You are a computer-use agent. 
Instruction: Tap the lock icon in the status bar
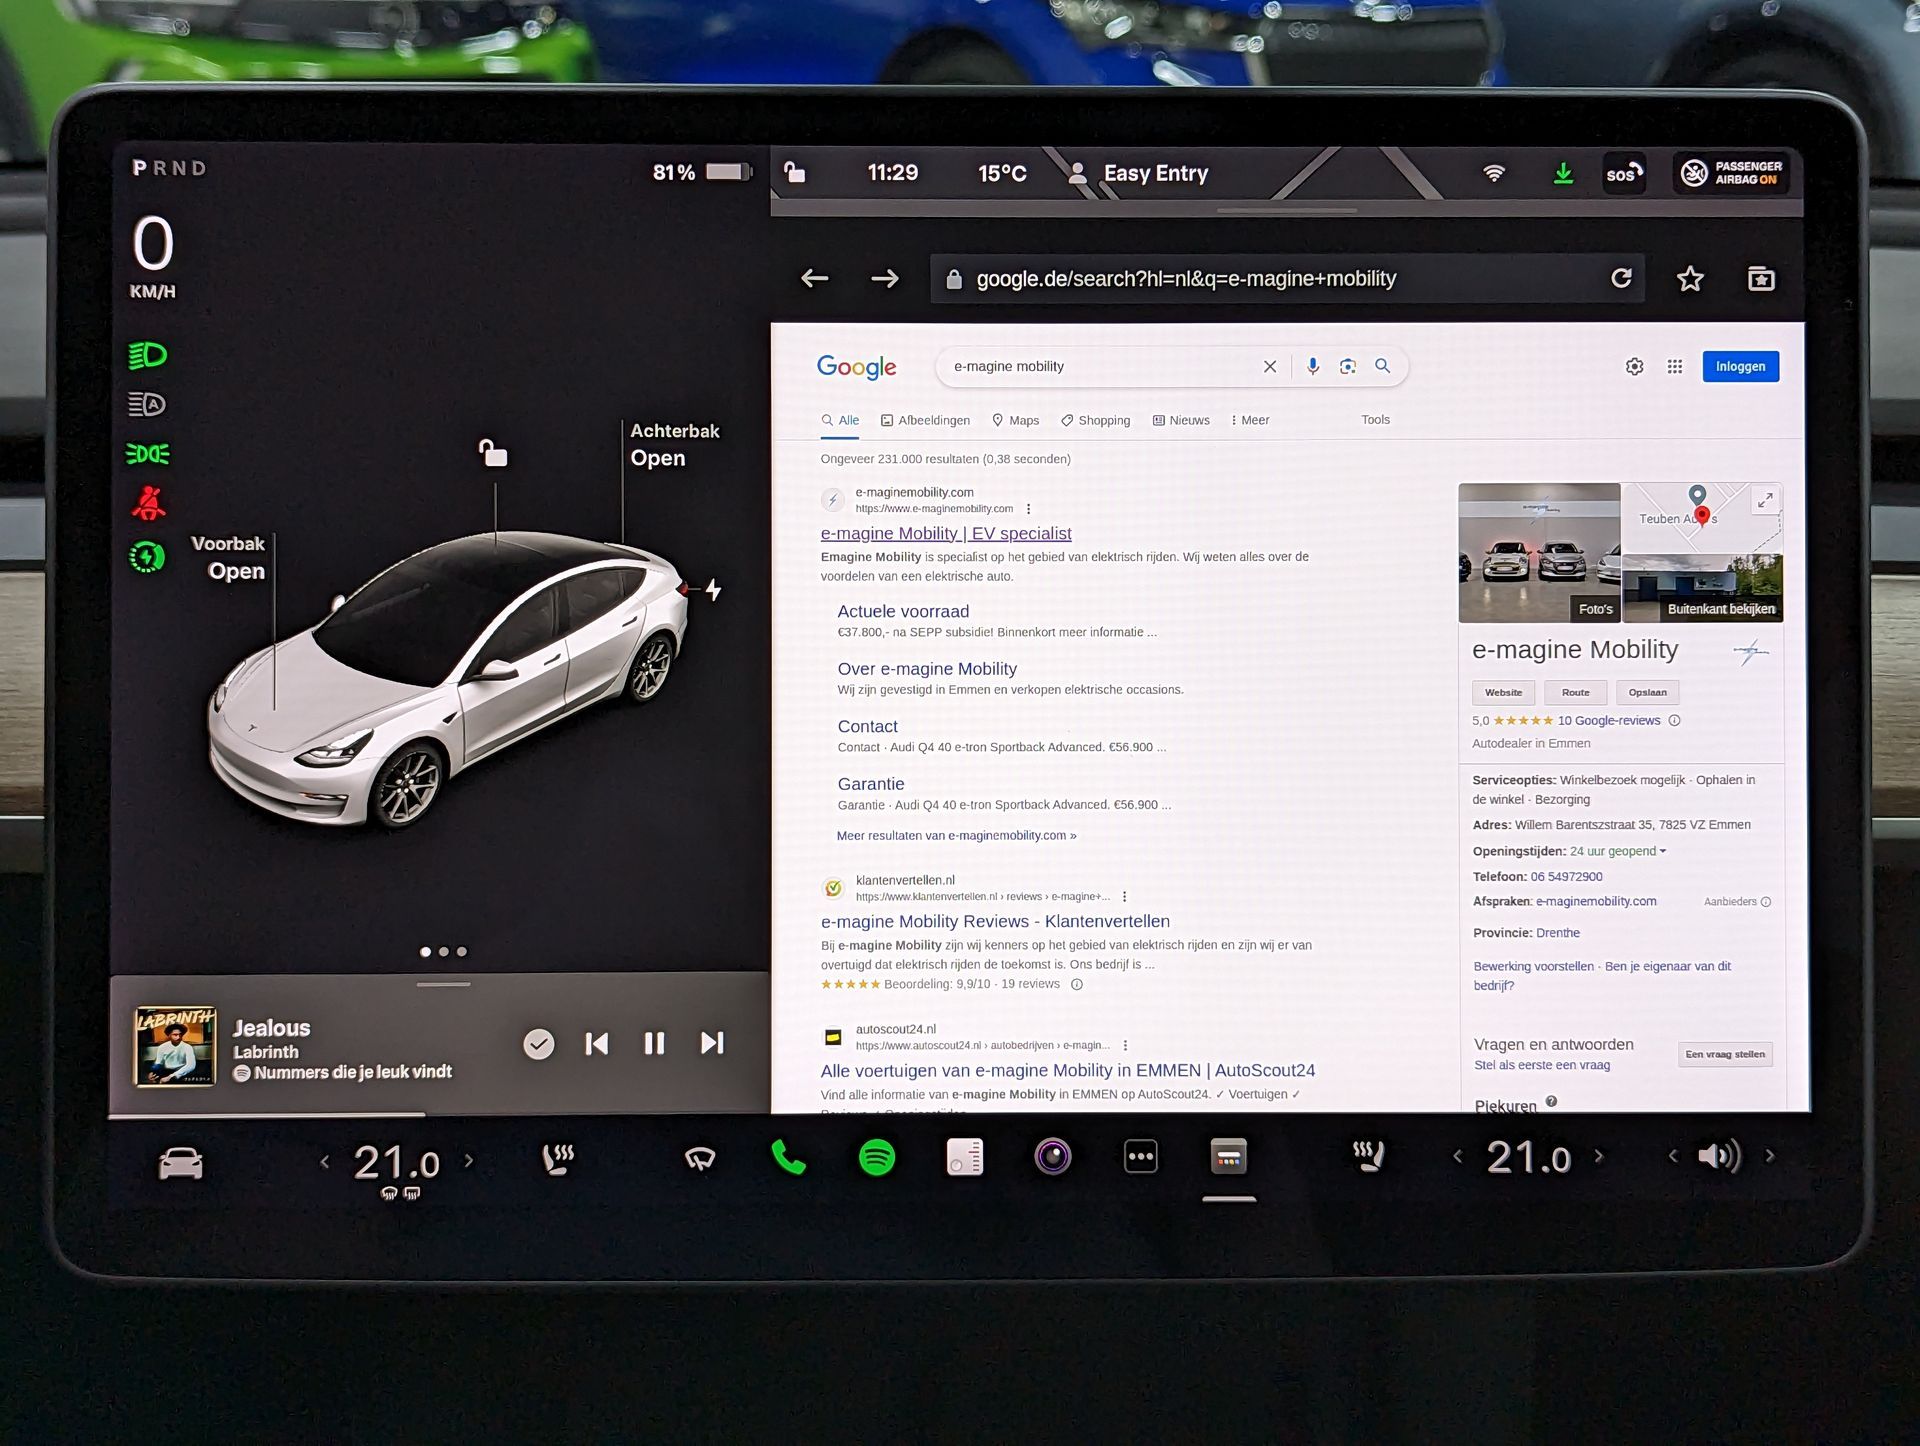[795, 173]
